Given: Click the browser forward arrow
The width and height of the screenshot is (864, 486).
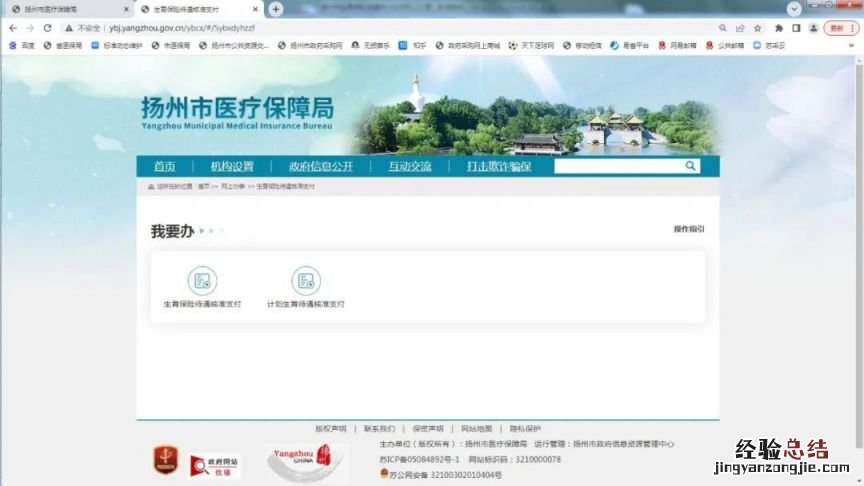Looking at the screenshot, I should [30, 28].
